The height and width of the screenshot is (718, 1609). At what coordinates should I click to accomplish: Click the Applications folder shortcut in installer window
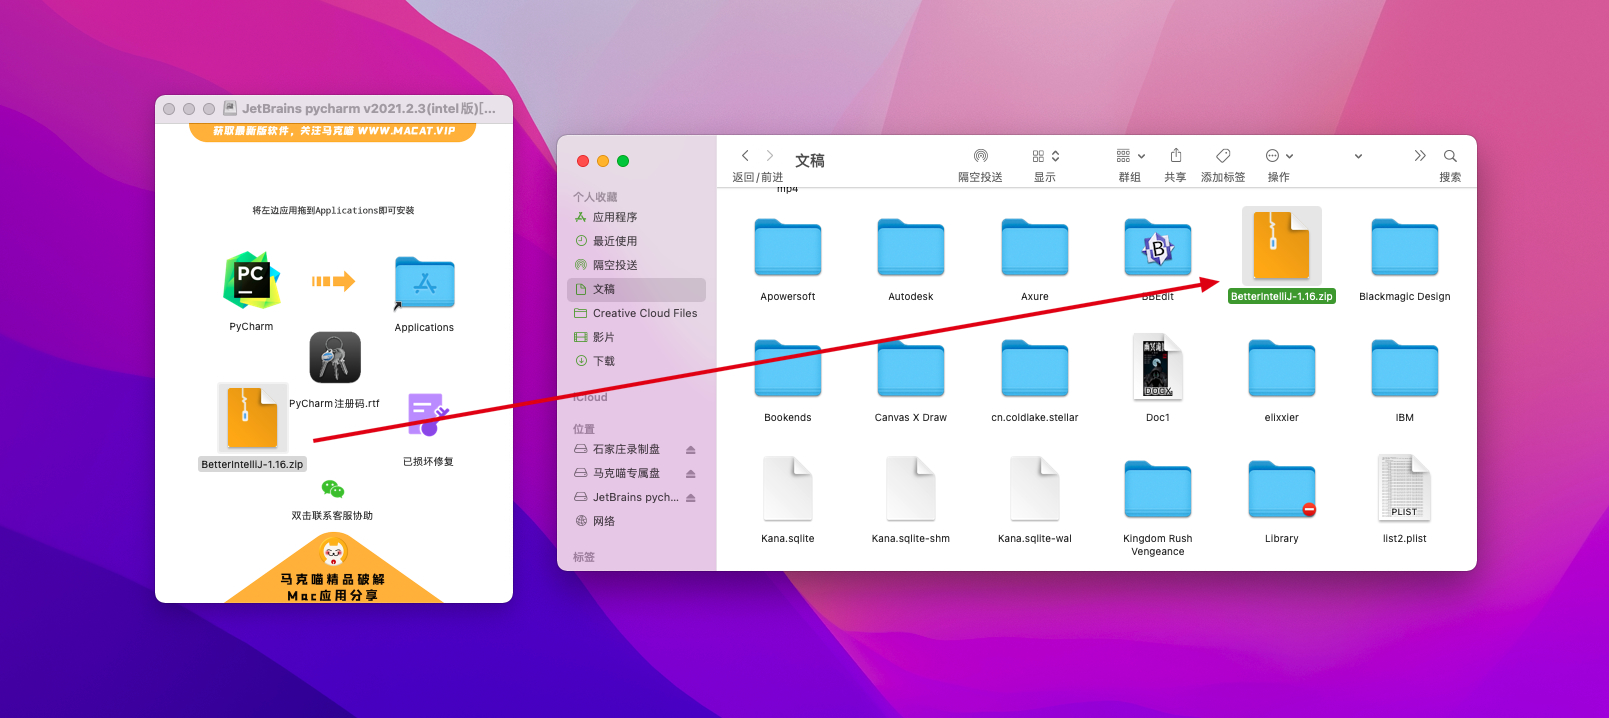424,283
